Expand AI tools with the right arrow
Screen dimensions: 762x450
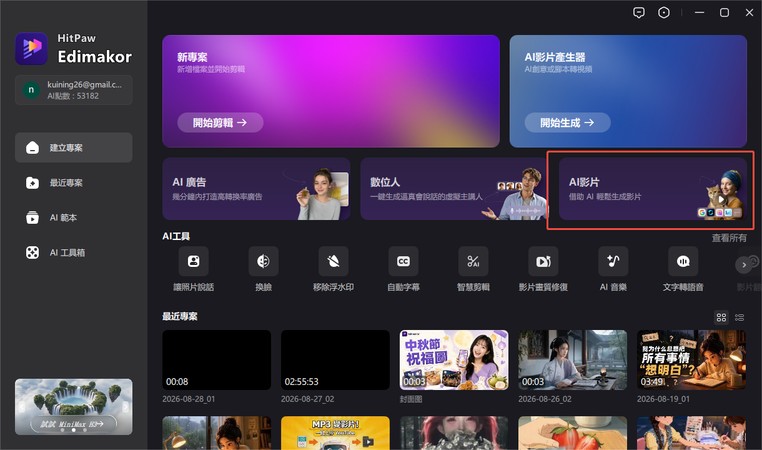743,265
